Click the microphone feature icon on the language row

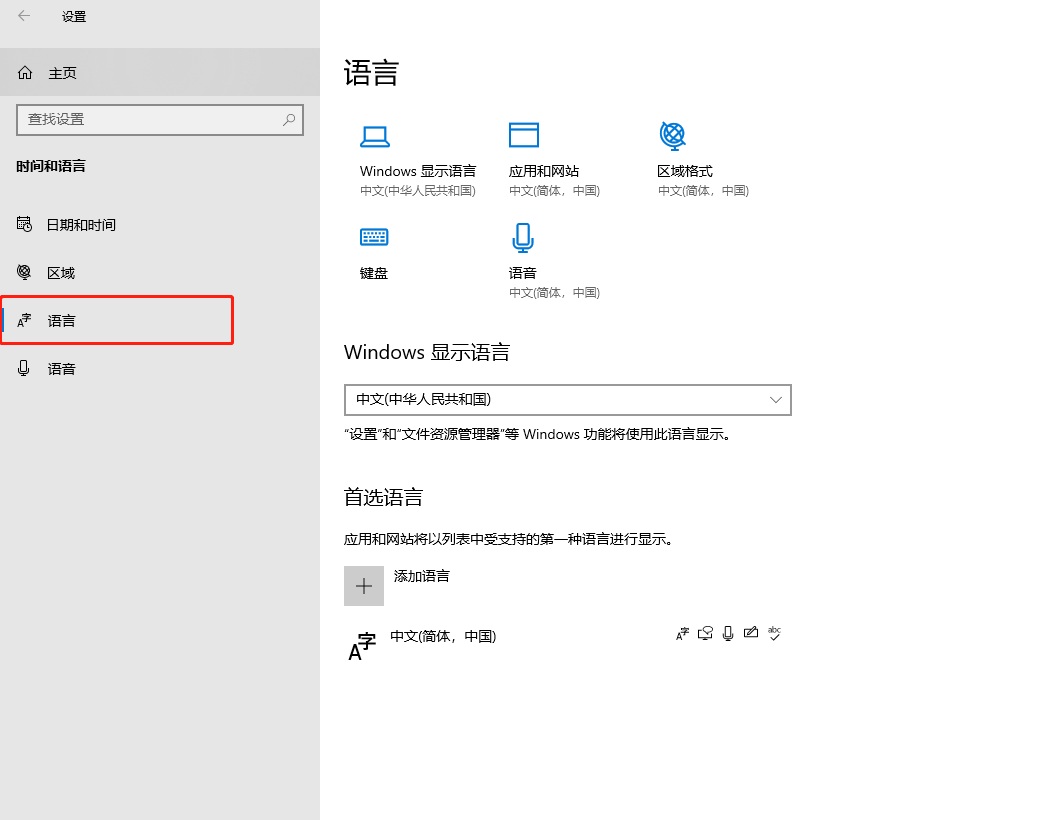[x=728, y=633]
